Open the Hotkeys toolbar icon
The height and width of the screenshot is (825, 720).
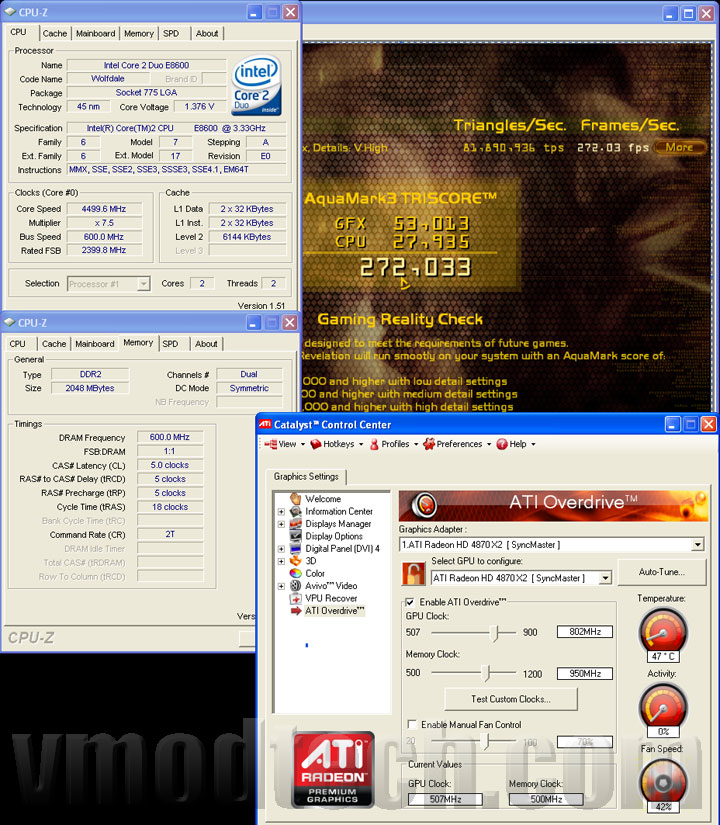point(316,444)
